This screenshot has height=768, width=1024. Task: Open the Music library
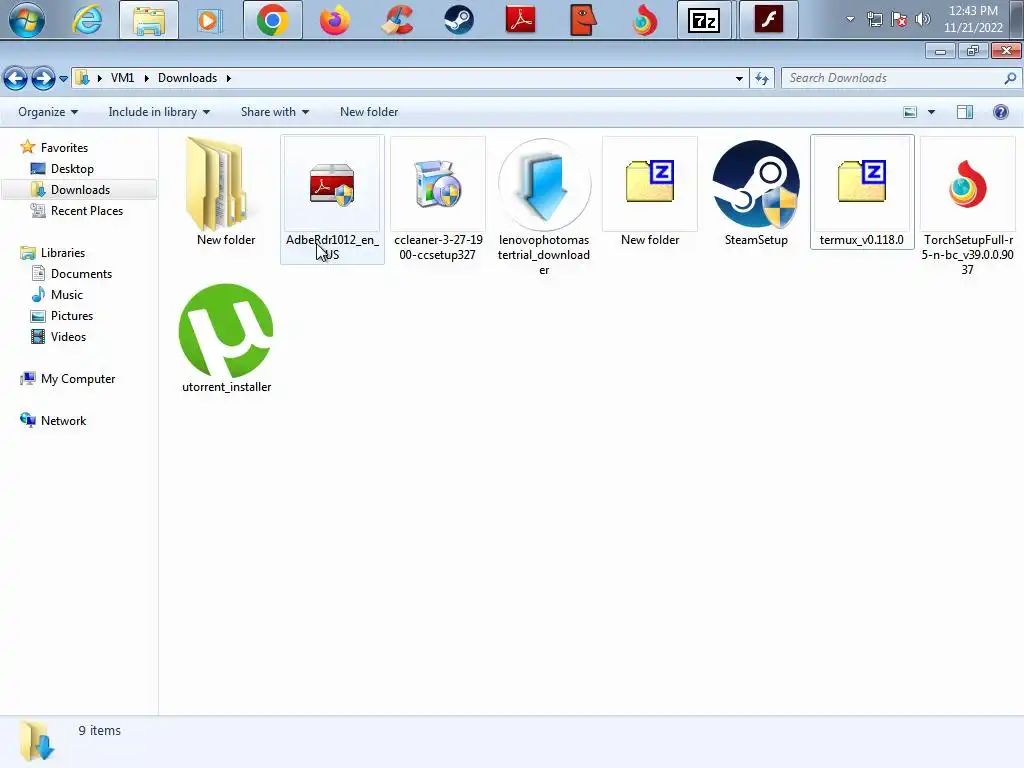[67, 295]
